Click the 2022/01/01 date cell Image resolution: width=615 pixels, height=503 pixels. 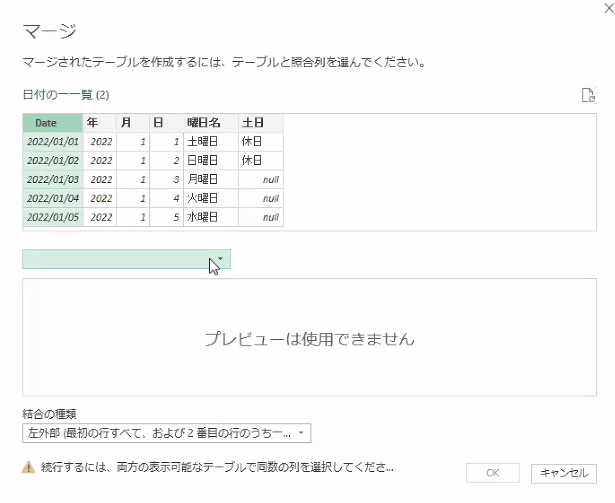53,142
